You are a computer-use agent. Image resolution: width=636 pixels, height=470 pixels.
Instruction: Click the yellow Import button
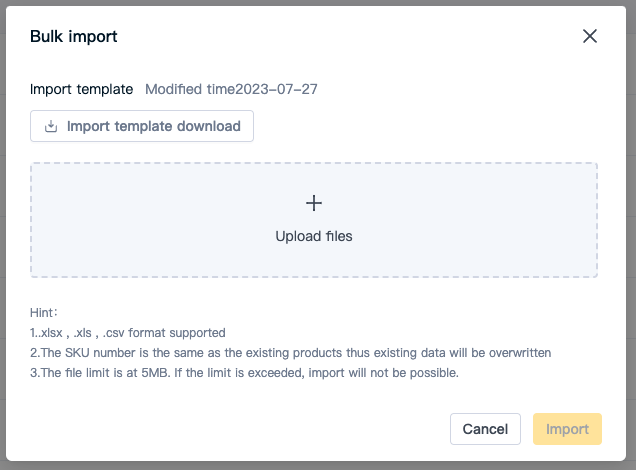pyautogui.click(x=567, y=429)
